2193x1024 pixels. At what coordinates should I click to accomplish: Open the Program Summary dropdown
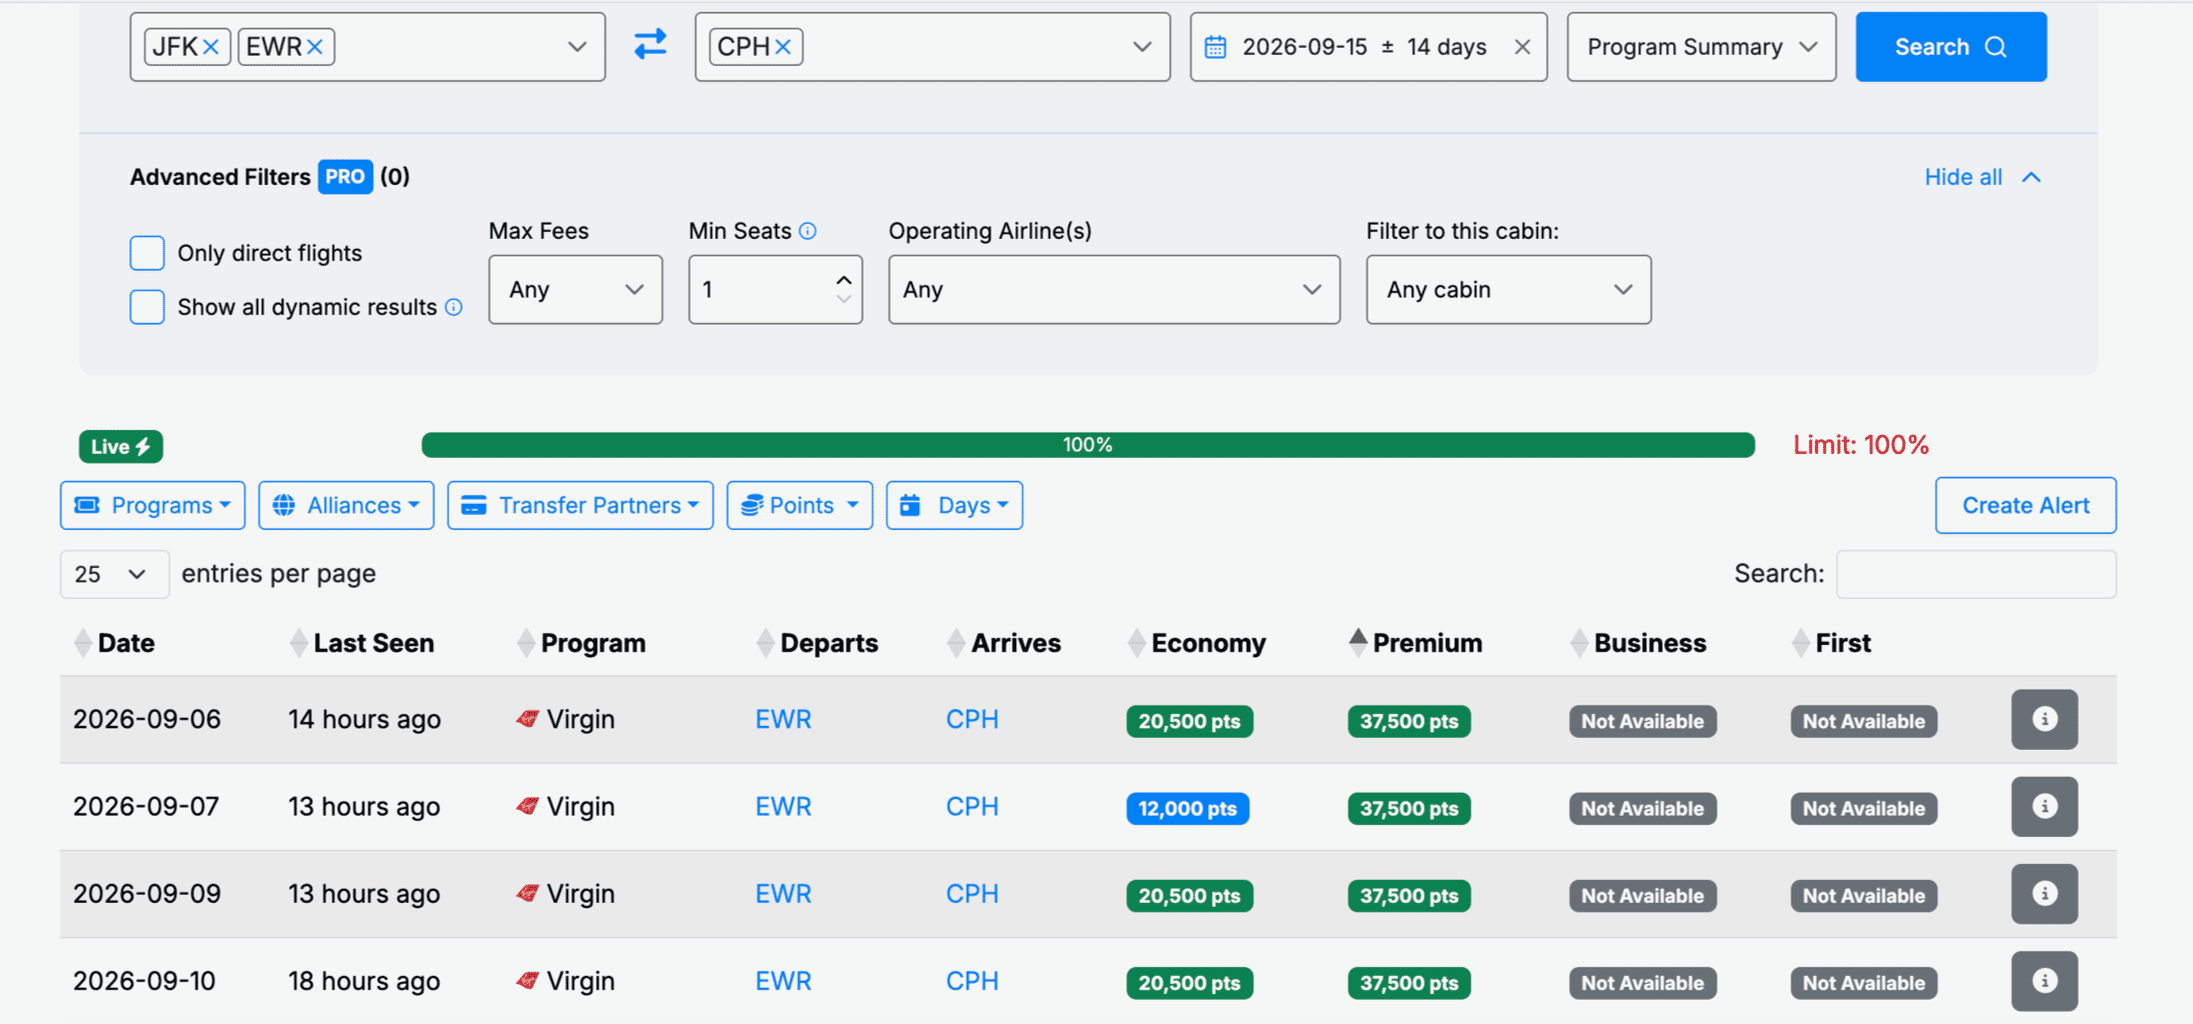point(1701,47)
